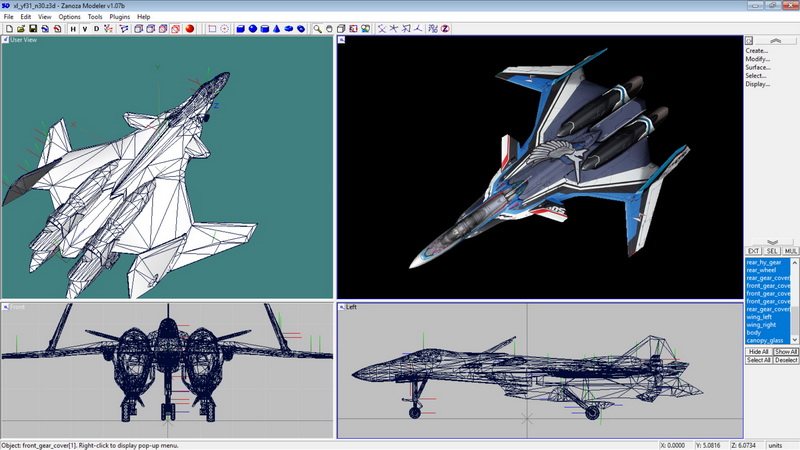This screenshot has width=800, height=450.
Task: Open the User View viewport menu icon
Action: (5, 40)
